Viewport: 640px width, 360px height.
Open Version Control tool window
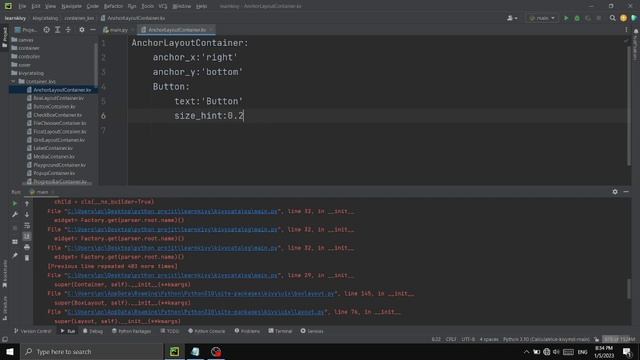tap(33, 331)
